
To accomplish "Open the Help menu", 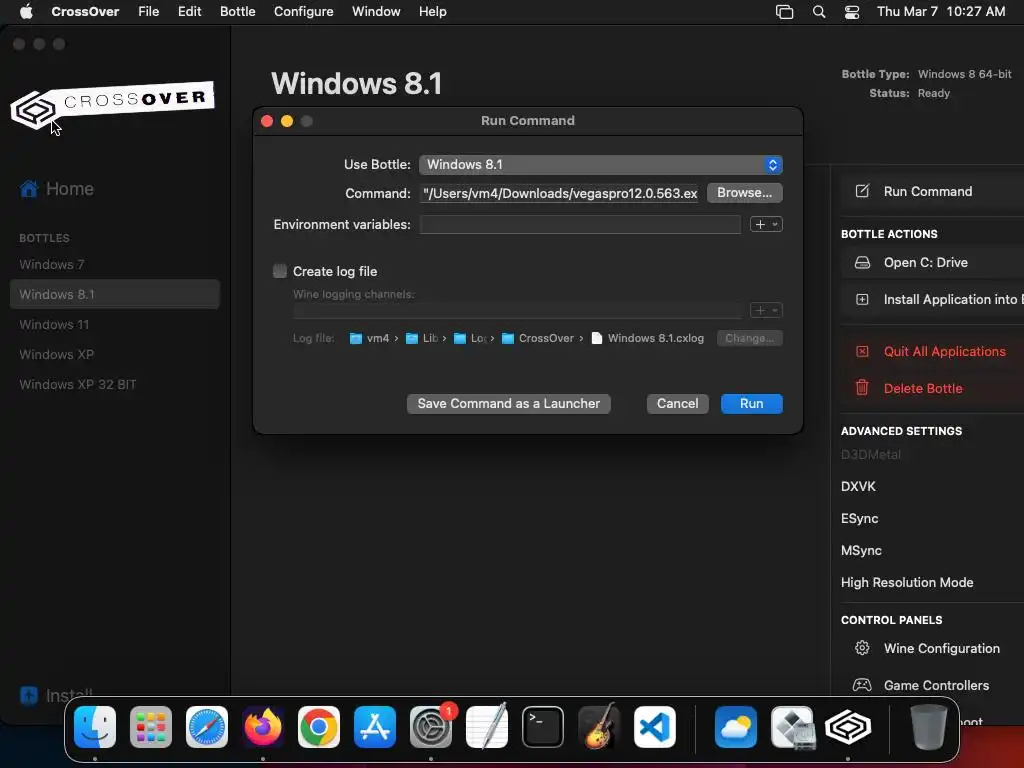I will tap(432, 11).
